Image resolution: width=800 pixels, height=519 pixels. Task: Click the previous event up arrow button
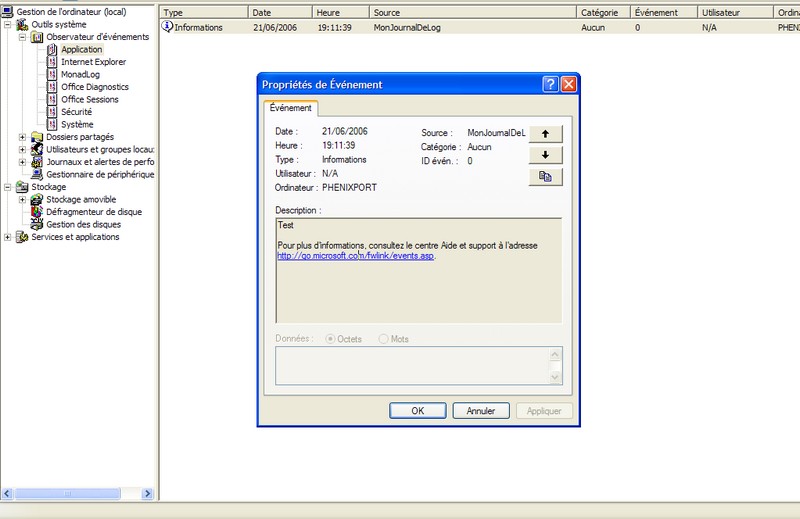545,133
